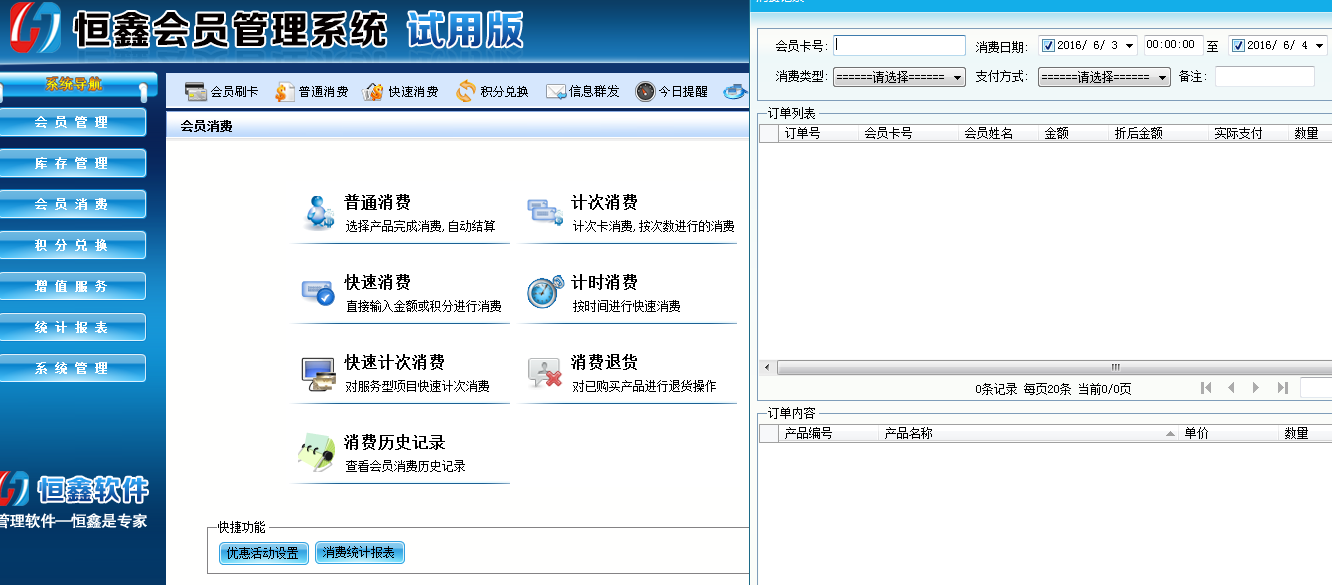
Task: Click the 今日提醒 clock icon
Action: click(x=645, y=92)
